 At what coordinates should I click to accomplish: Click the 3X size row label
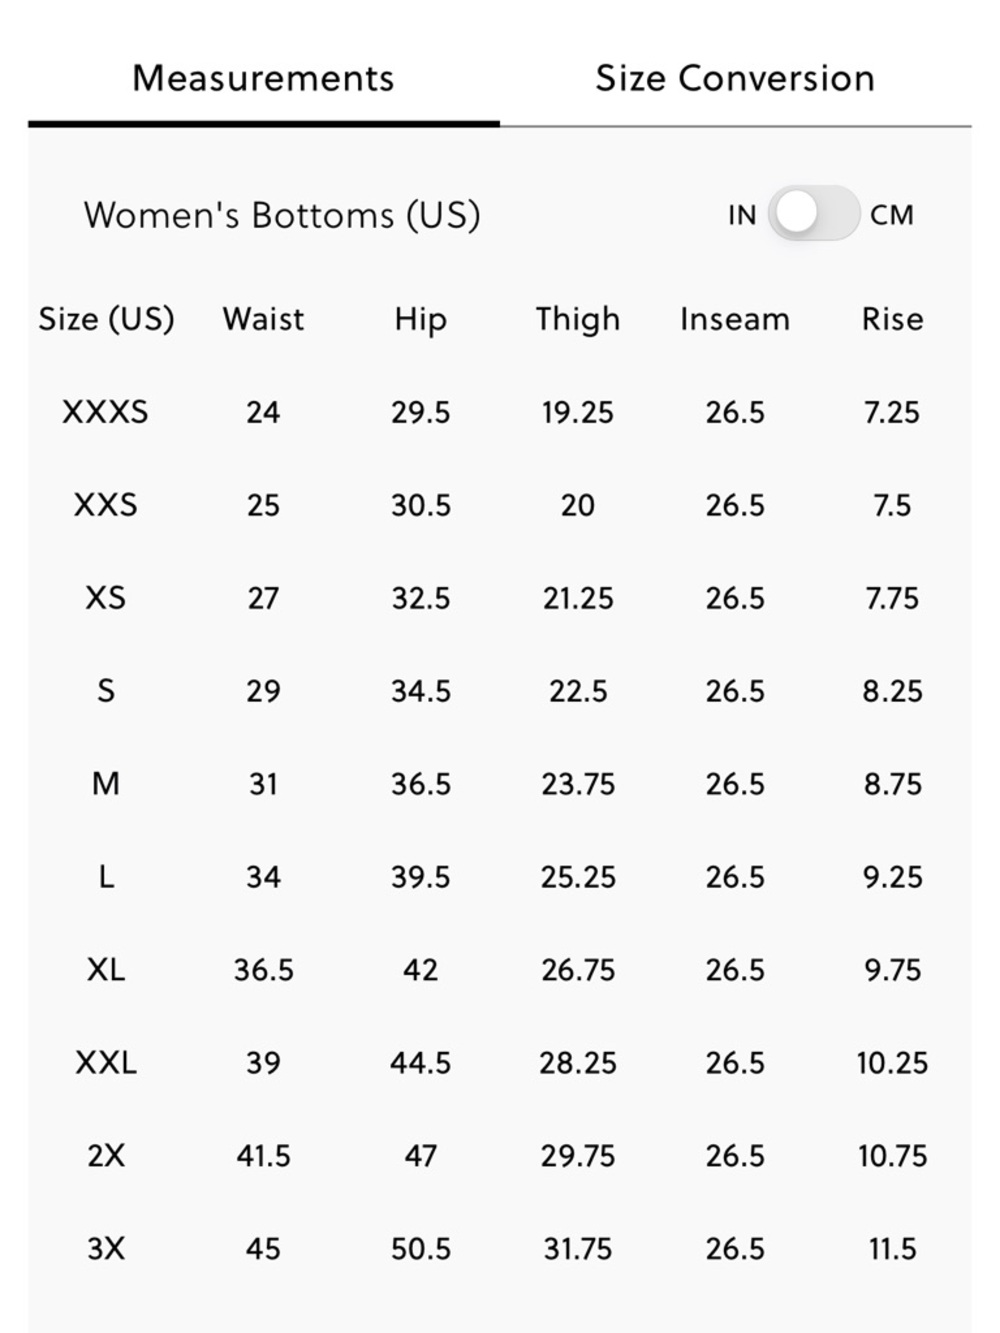coord(105,1249)
